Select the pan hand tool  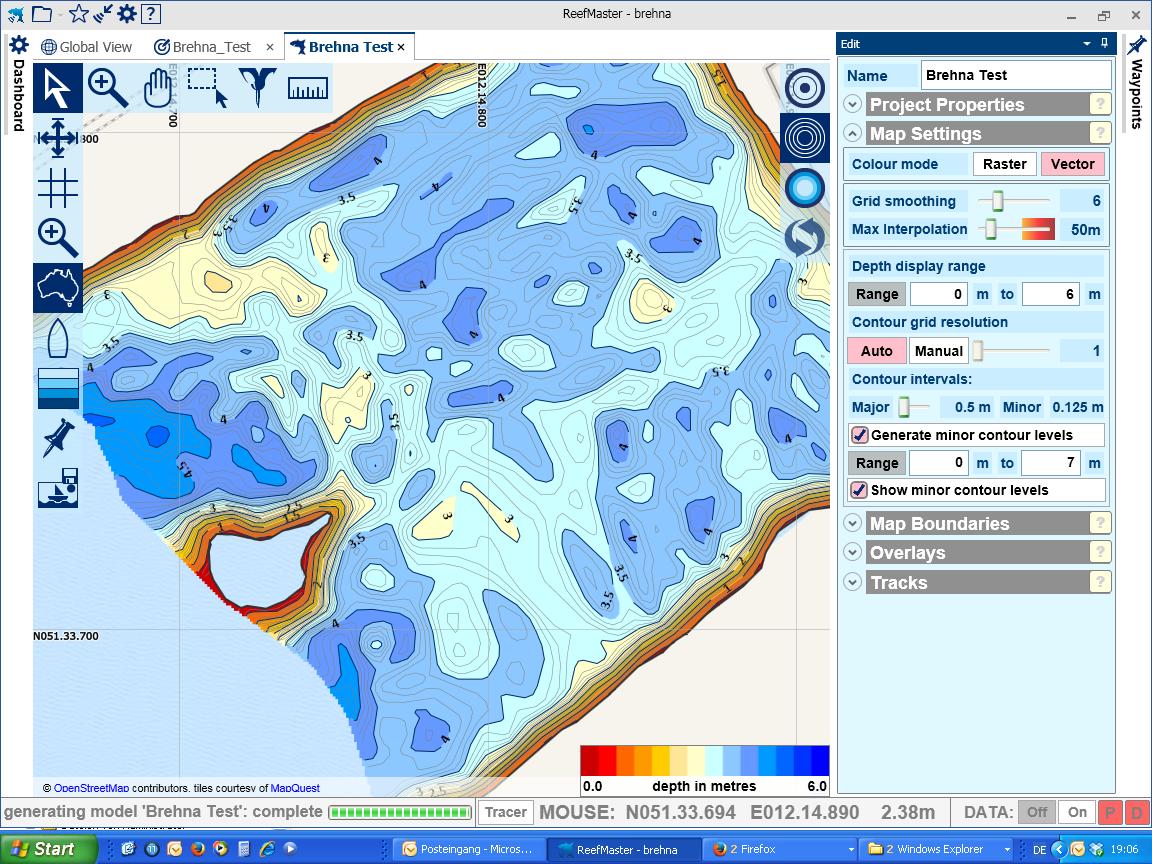(x=158, y=88)
